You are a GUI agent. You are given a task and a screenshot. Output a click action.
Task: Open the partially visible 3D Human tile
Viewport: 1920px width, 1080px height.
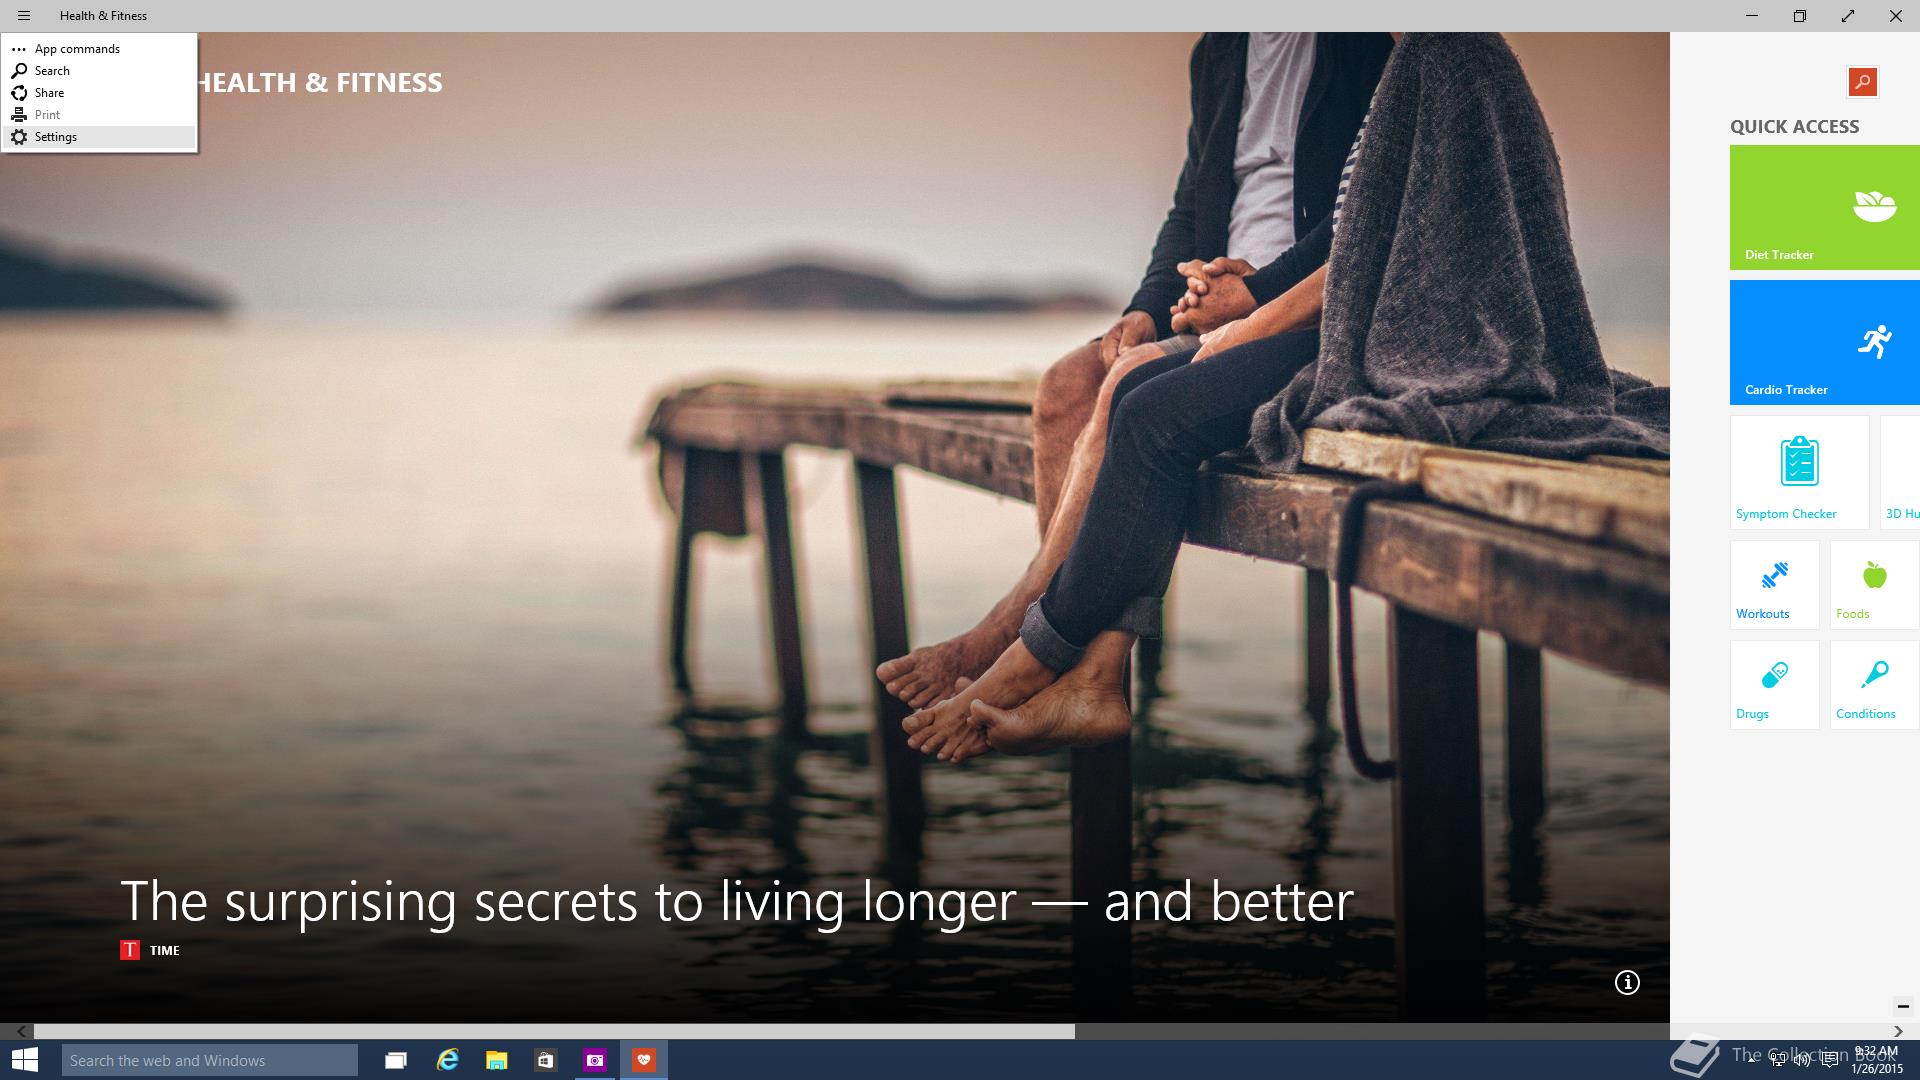[1900, 472]
